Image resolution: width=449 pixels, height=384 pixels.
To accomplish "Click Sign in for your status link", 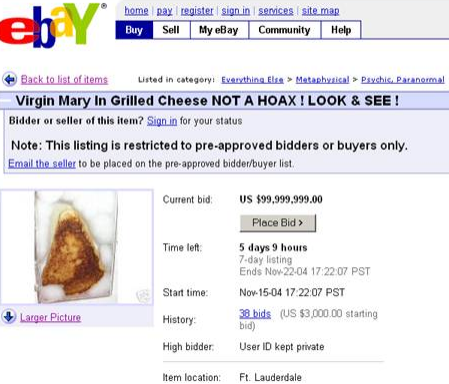I will (x=162, y=121).
